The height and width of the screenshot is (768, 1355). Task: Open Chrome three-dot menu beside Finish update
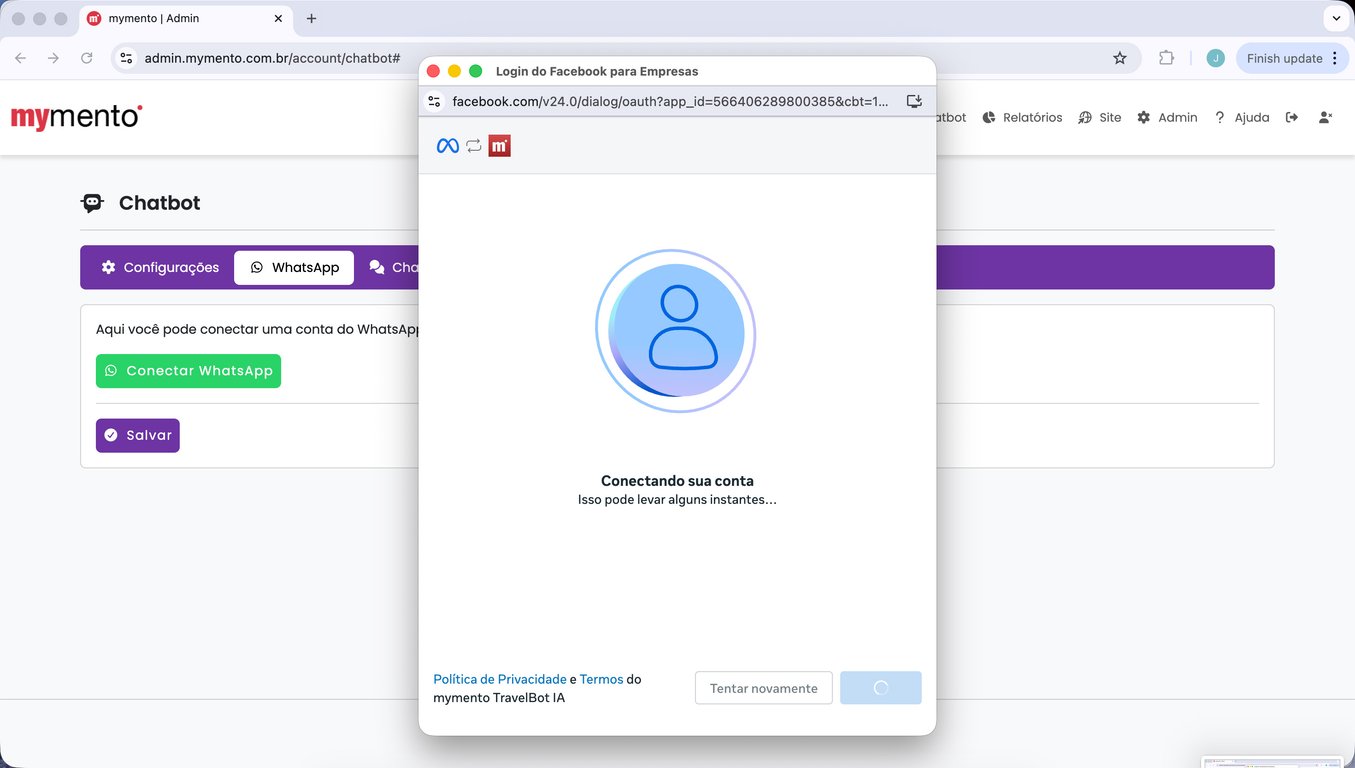(1334, 58)
